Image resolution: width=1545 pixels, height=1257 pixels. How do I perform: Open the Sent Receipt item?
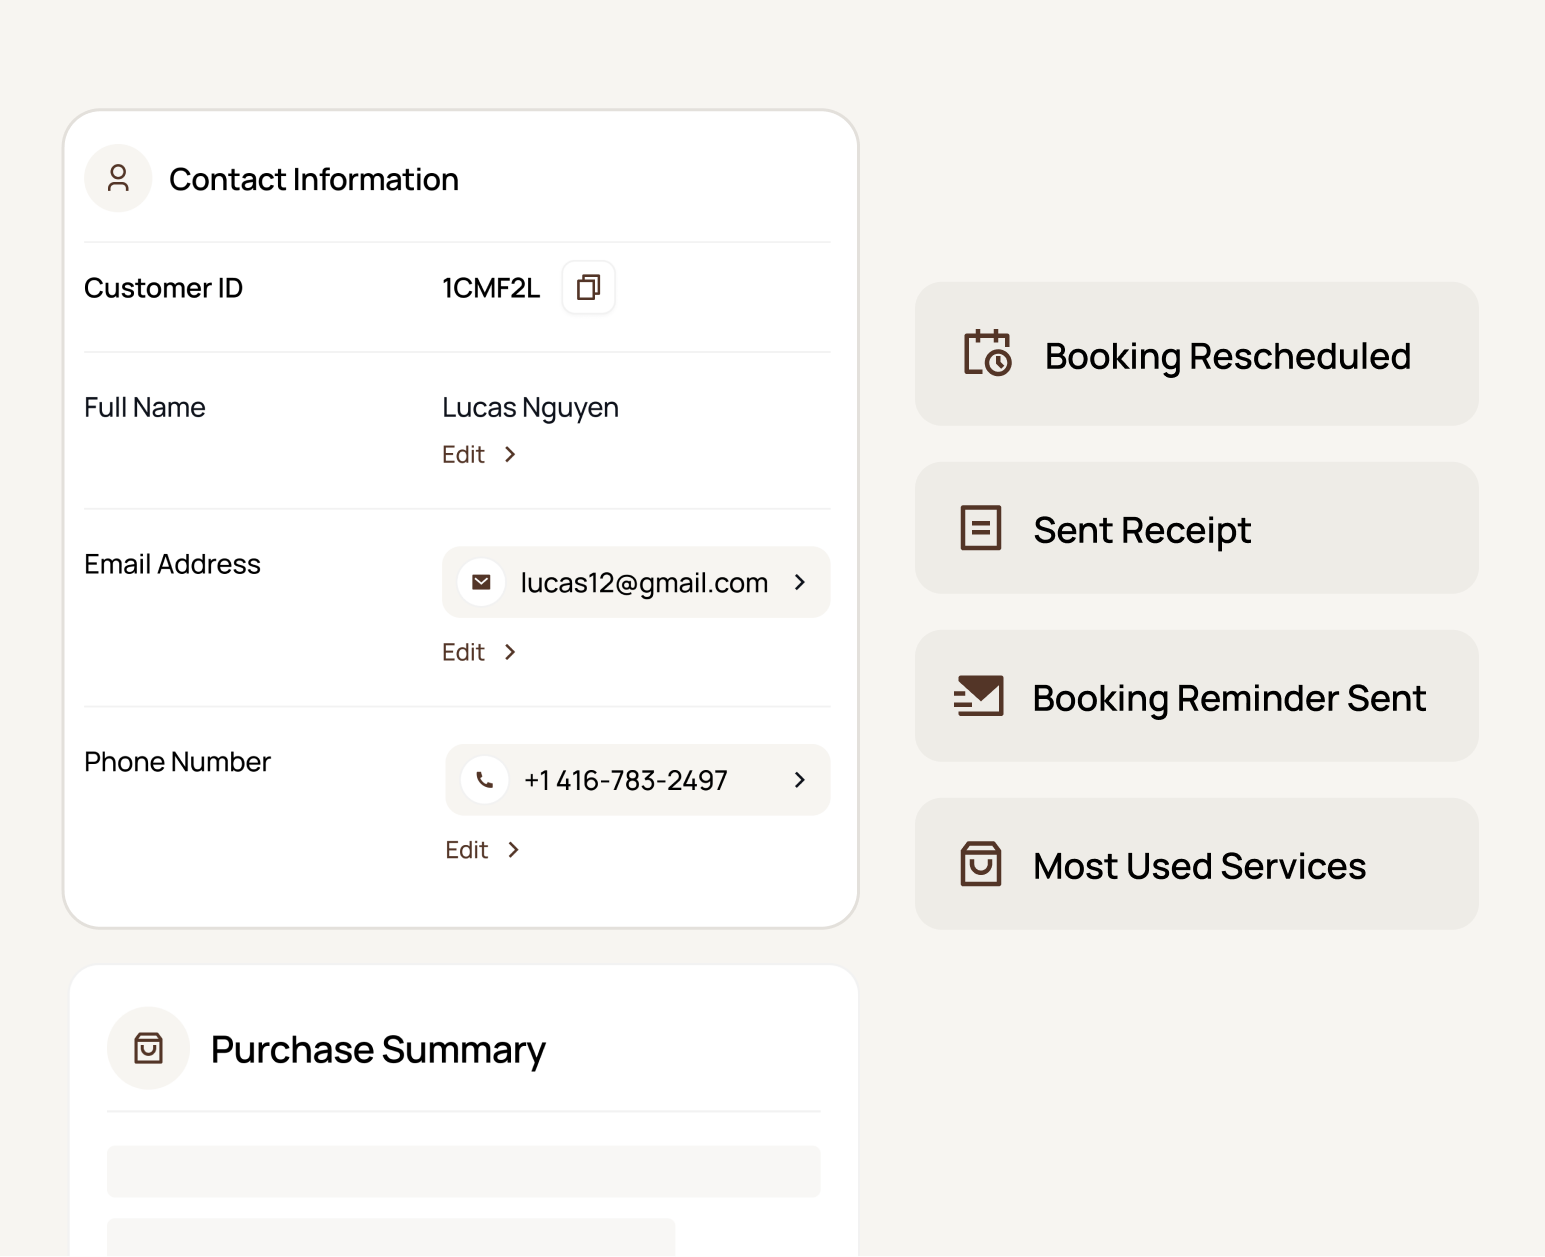tap(1196, 528)
